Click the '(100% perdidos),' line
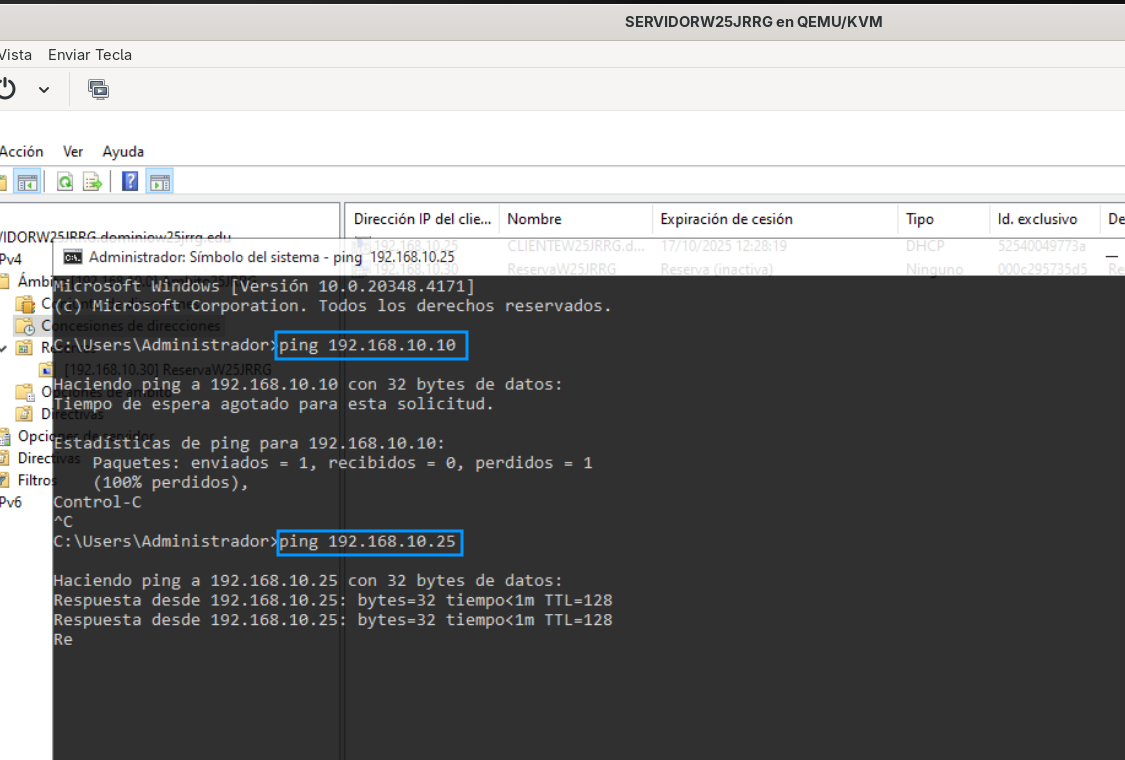Screen dimensions: 1125x760 click(x=171, y=482)
